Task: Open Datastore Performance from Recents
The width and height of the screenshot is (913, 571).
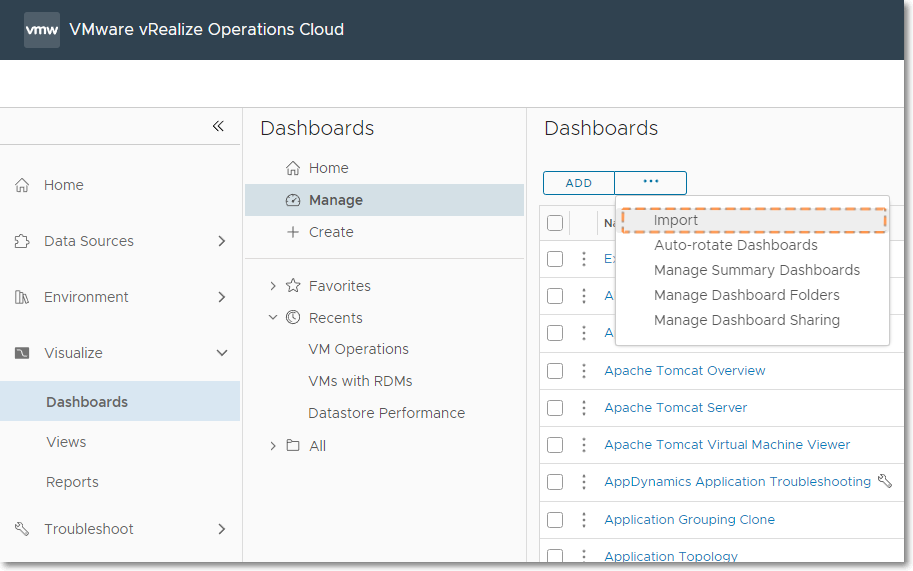Action: click(x=386, y=413)
